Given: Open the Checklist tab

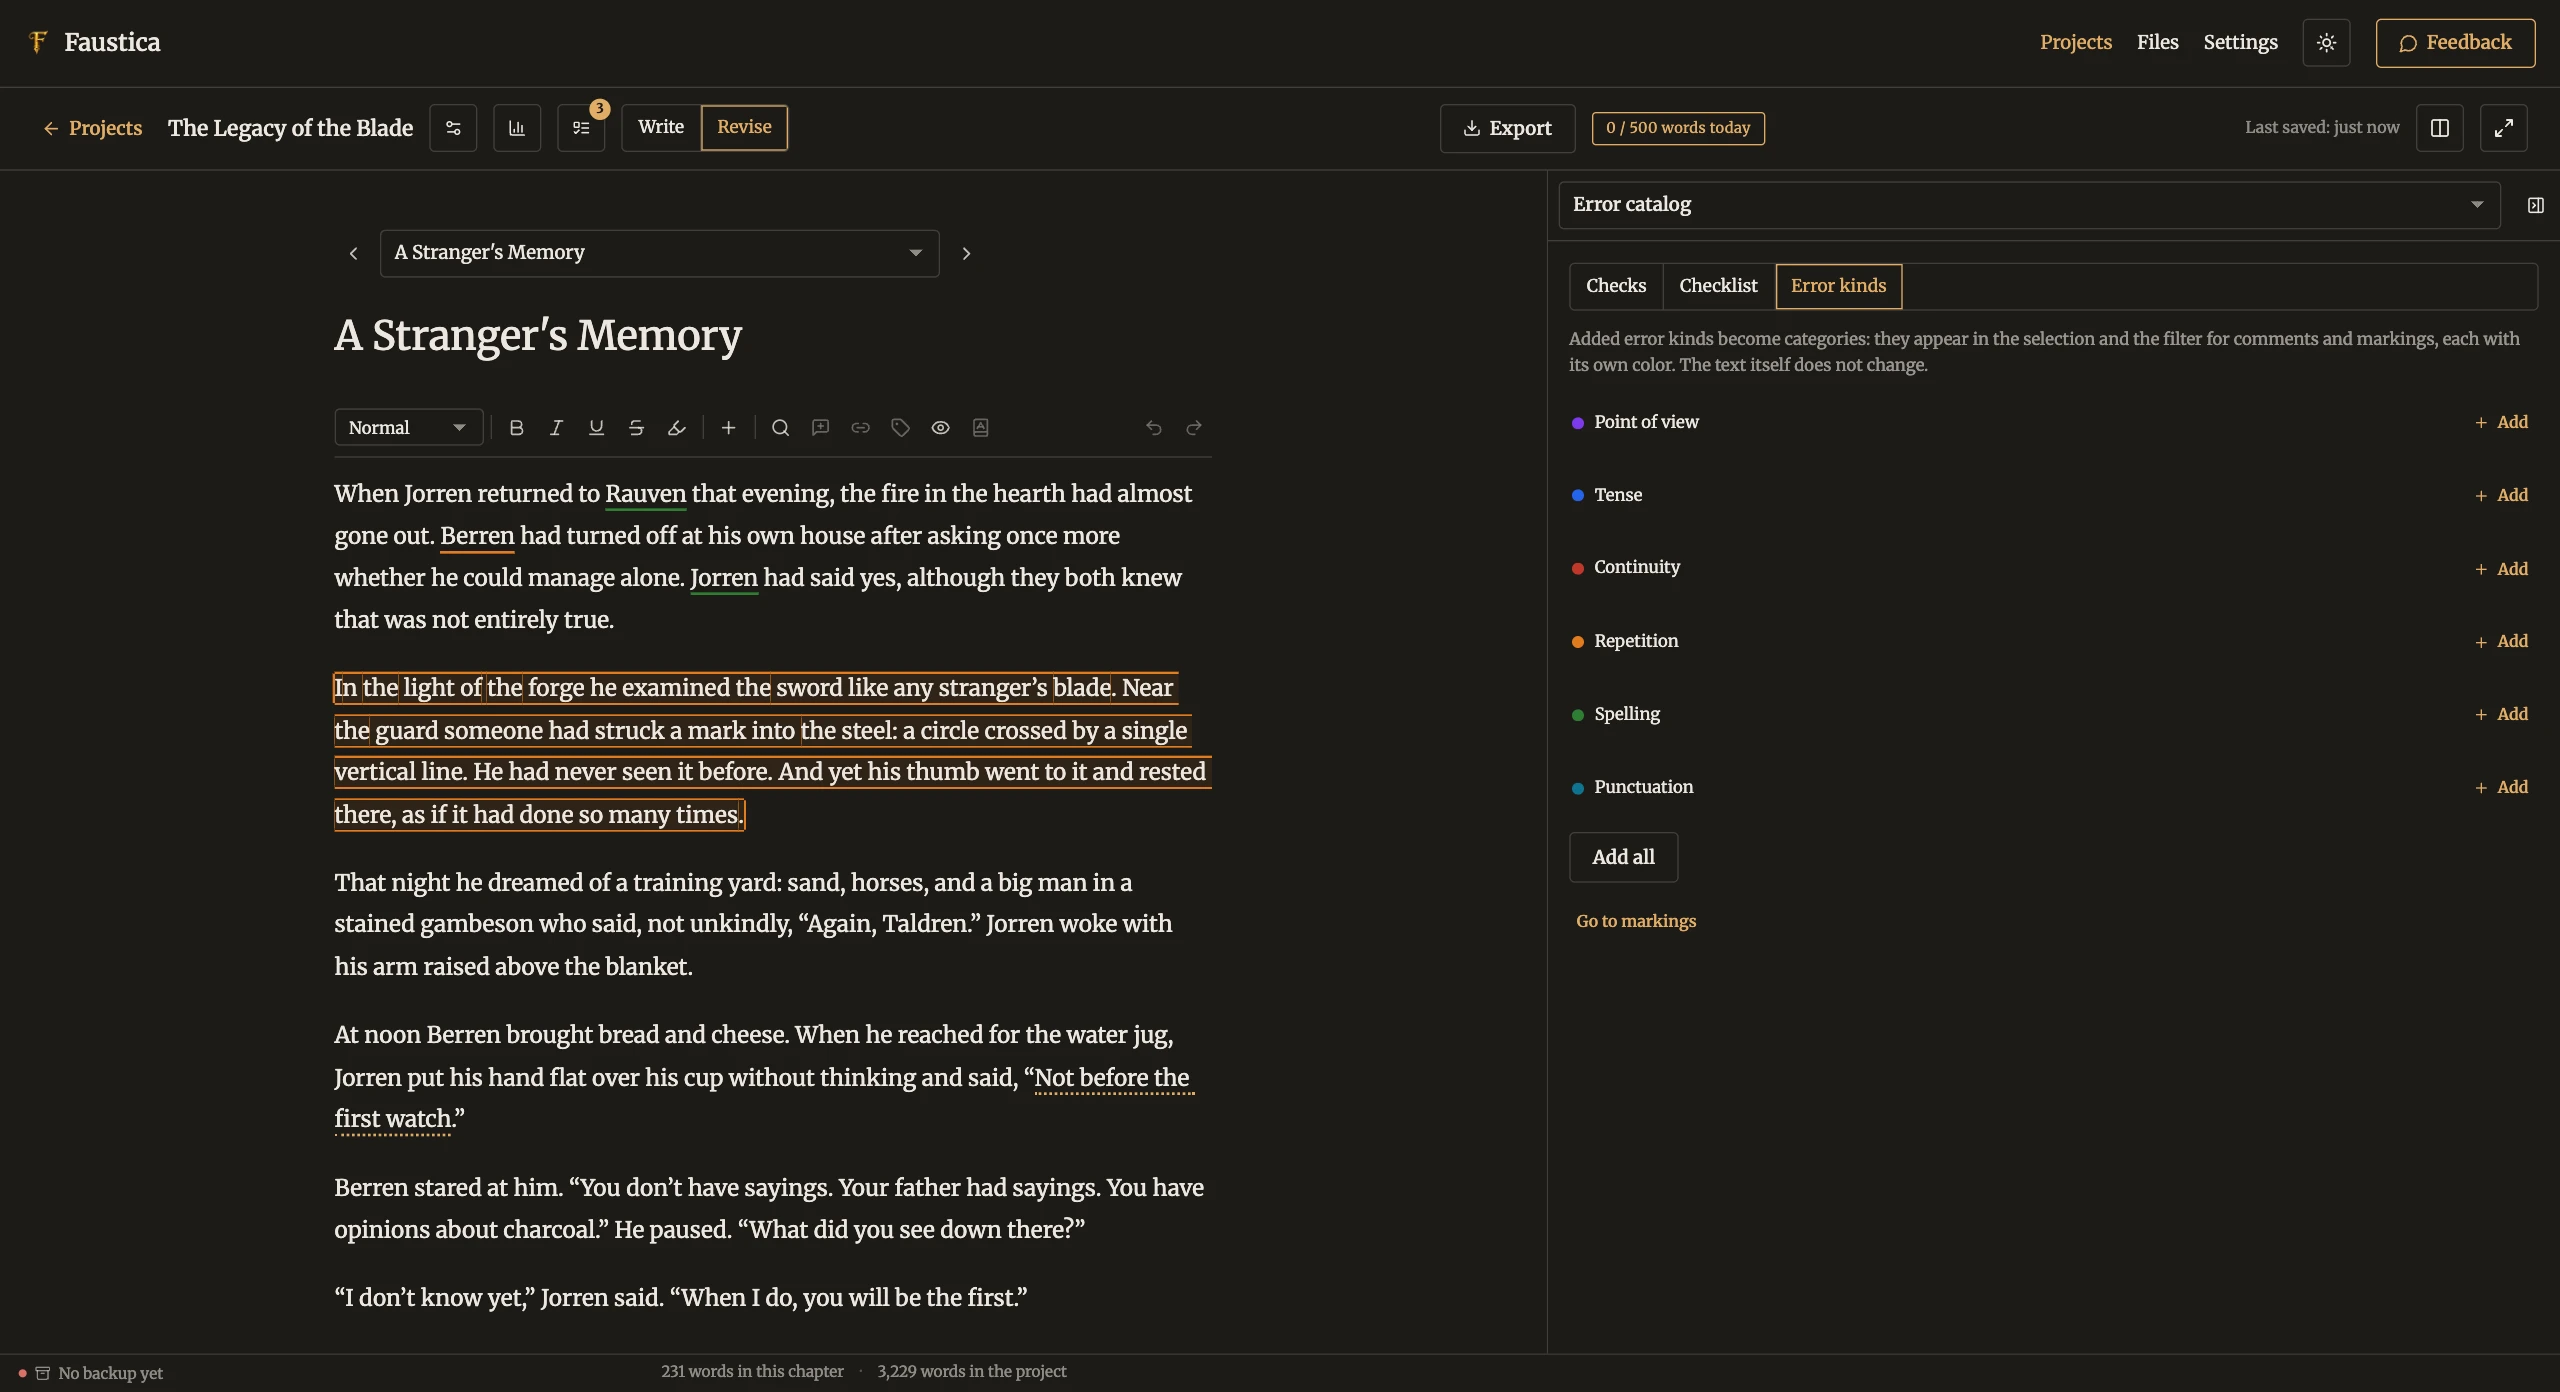Looking at the screenshot, I should [1718, 286].
